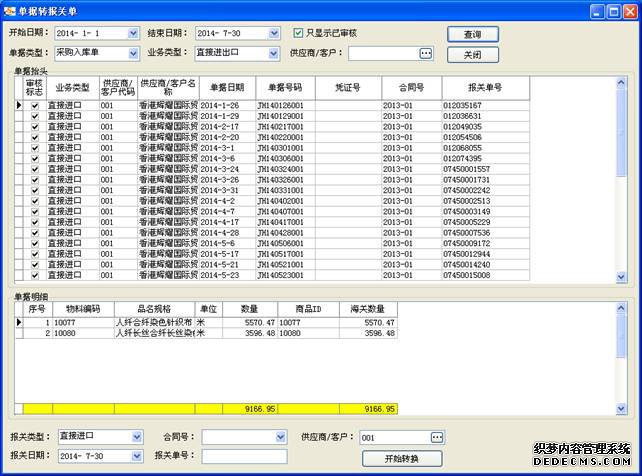Open the 开始日期 start date dropdown
The image size is (642, 476).
134,33
